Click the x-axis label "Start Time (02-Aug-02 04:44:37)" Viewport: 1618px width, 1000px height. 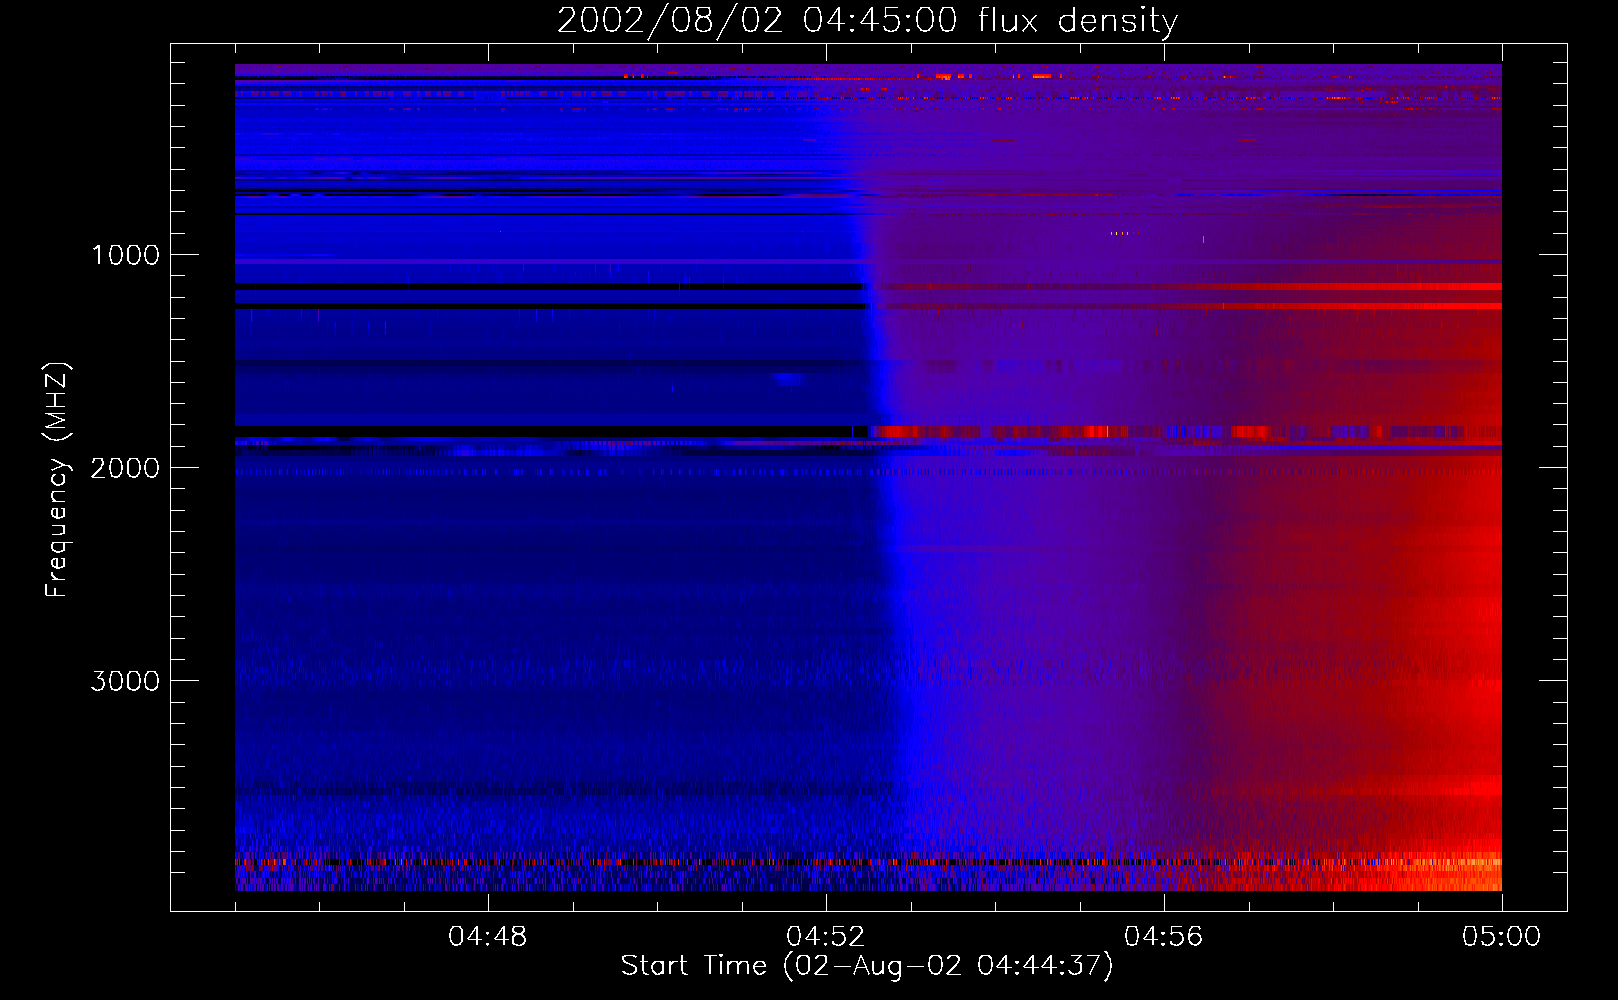(867, 966)
